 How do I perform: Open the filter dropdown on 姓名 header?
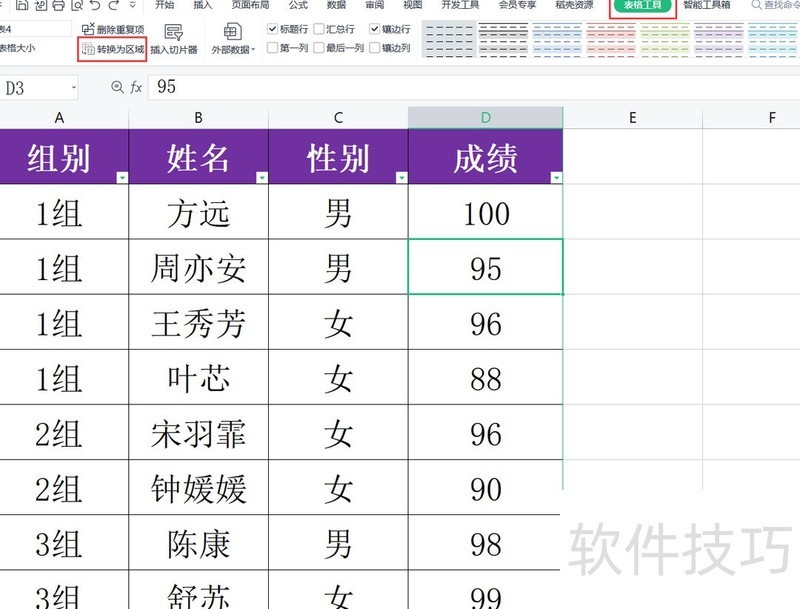coord(262,178)
